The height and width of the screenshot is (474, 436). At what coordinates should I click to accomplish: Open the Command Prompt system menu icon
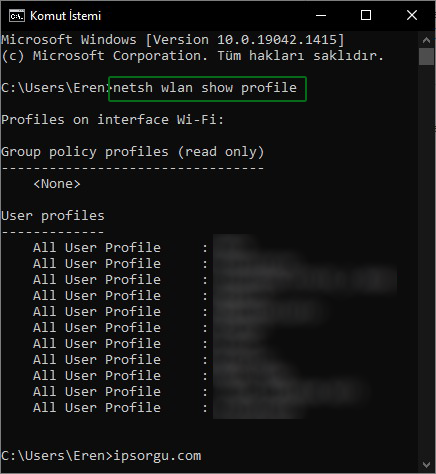click(x=17, y=16)
